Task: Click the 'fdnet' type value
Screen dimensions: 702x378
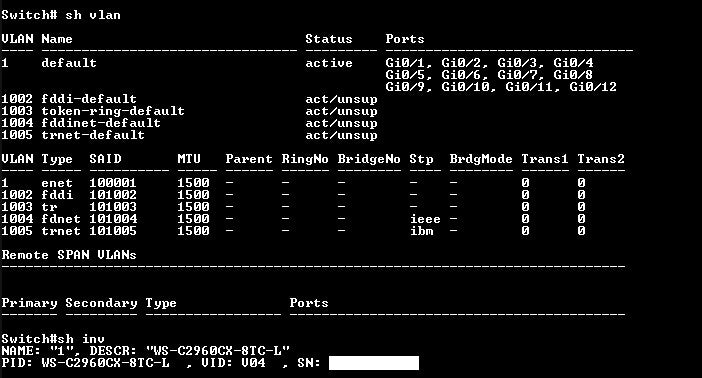Action: click(x=61, y=219)
